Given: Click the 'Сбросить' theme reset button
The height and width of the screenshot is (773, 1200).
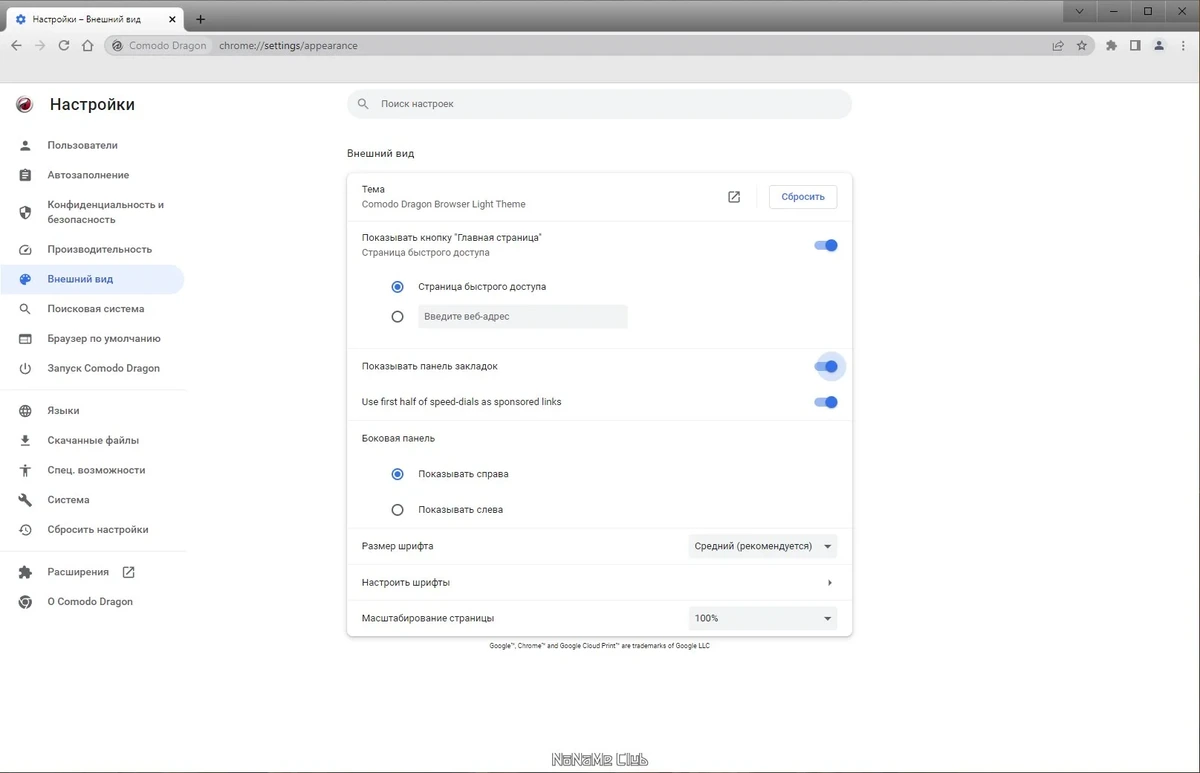Looking at the screenshot, I should click(x=803, y=197).
